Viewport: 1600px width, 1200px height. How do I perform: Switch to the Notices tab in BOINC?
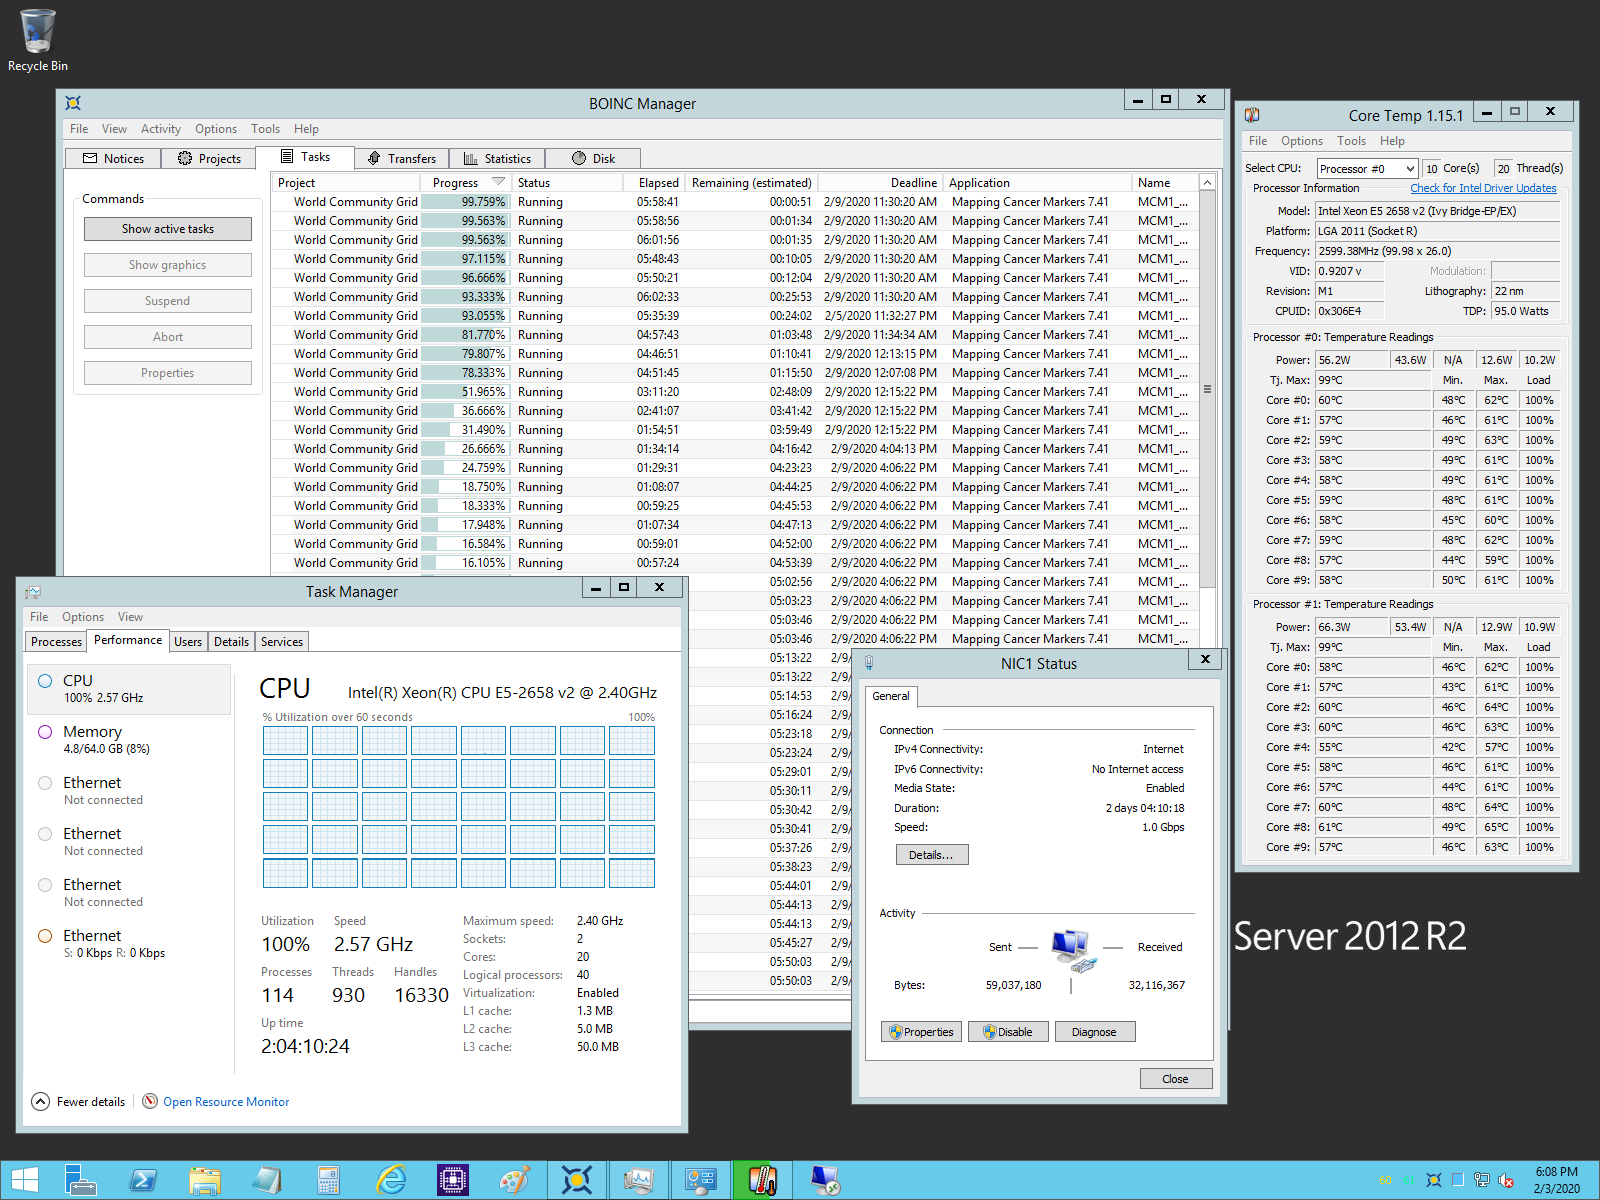113,158
